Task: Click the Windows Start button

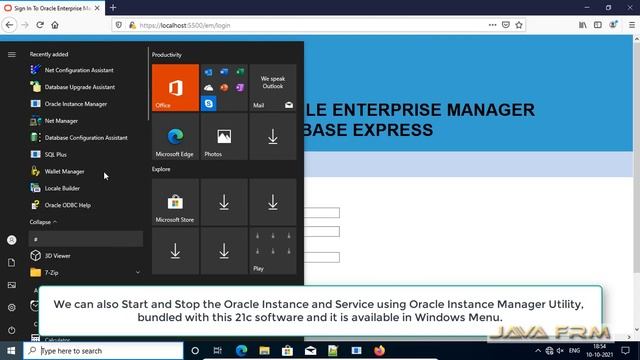Action: point(11,351)
